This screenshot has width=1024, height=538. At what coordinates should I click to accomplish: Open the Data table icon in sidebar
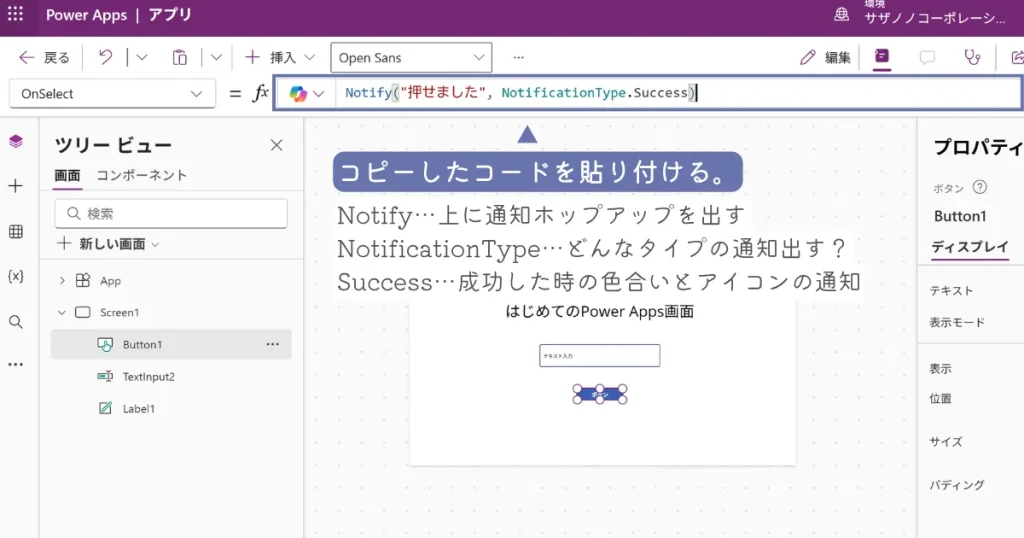15,232
